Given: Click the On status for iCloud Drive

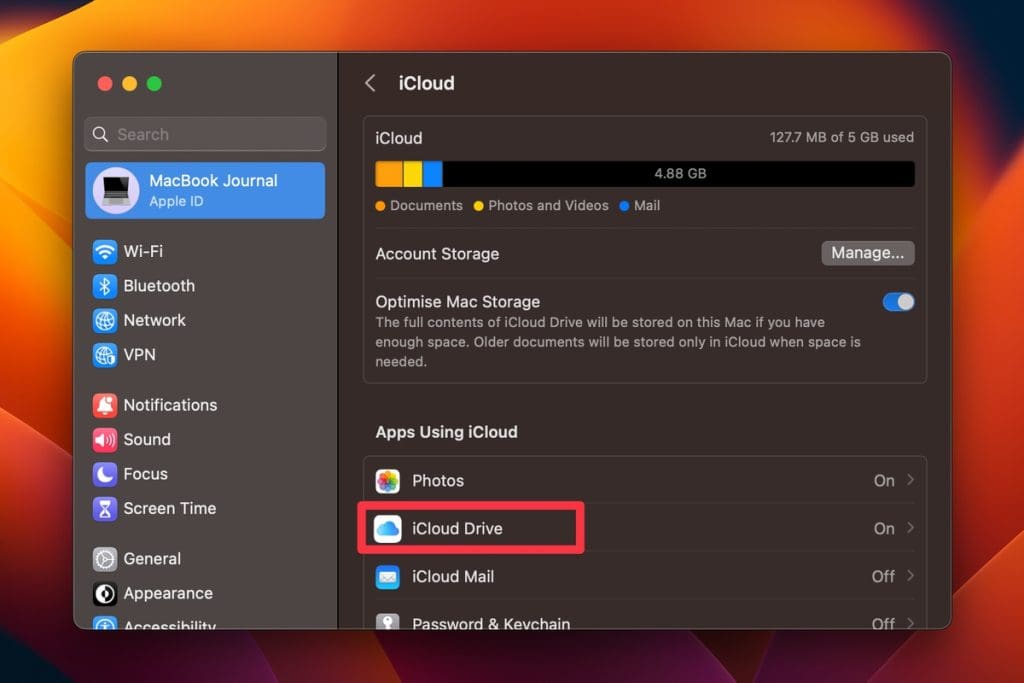Looking at the screenshot, I should (884, 529).
